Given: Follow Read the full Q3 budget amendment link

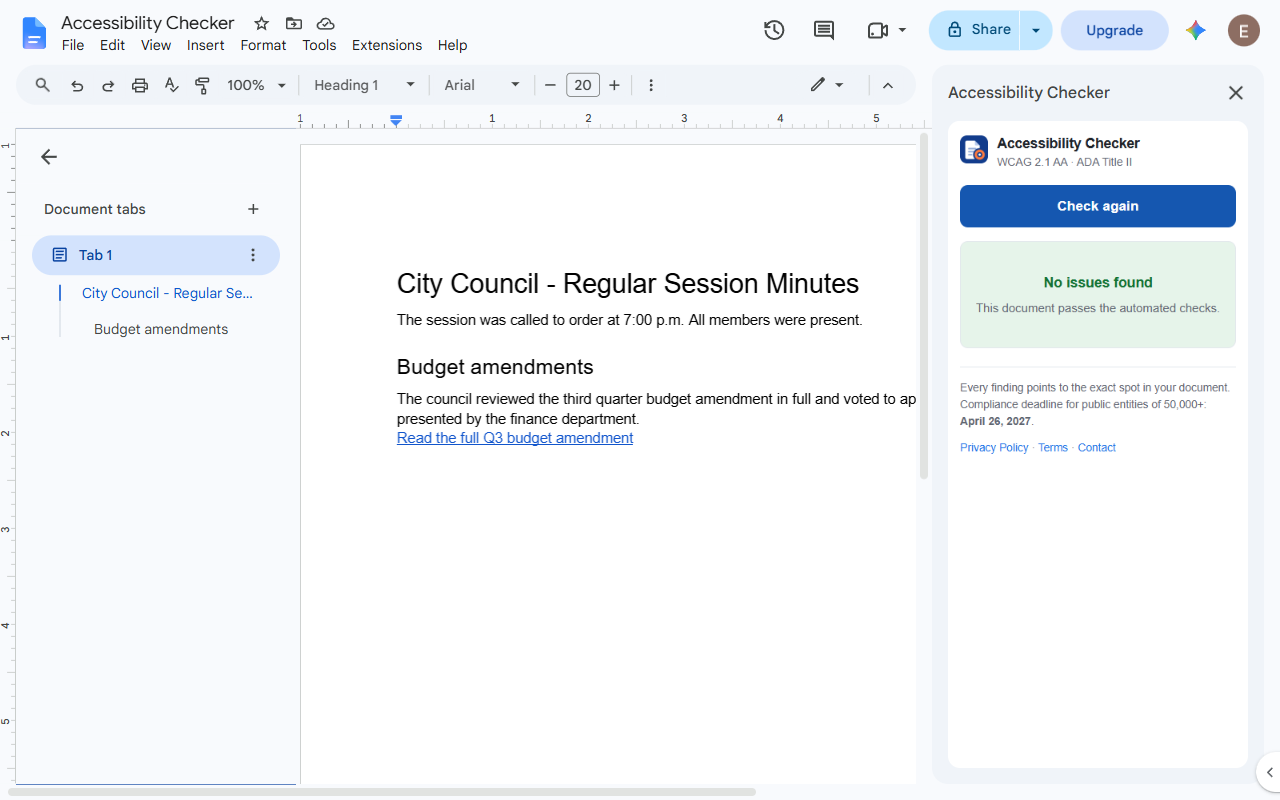Looking at the screenshot, I should click(515, 438).
